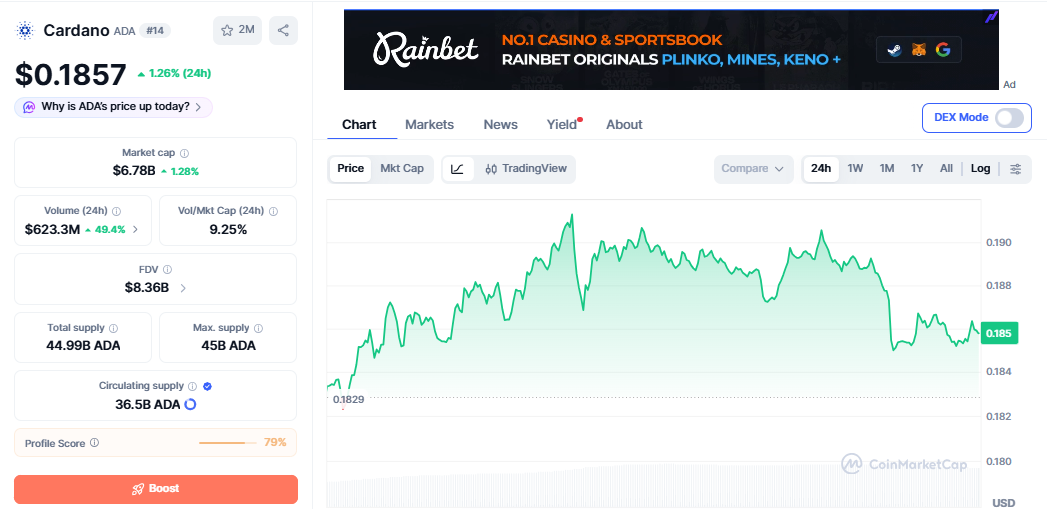
Task: Click the 1.26% (24h) change text
Action: 174,73
